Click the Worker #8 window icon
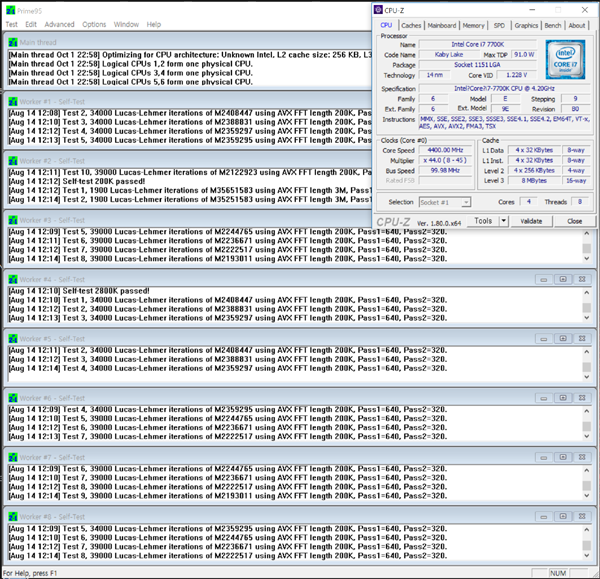The width and height of the screenshot is (600, 579). click(13, 517)
